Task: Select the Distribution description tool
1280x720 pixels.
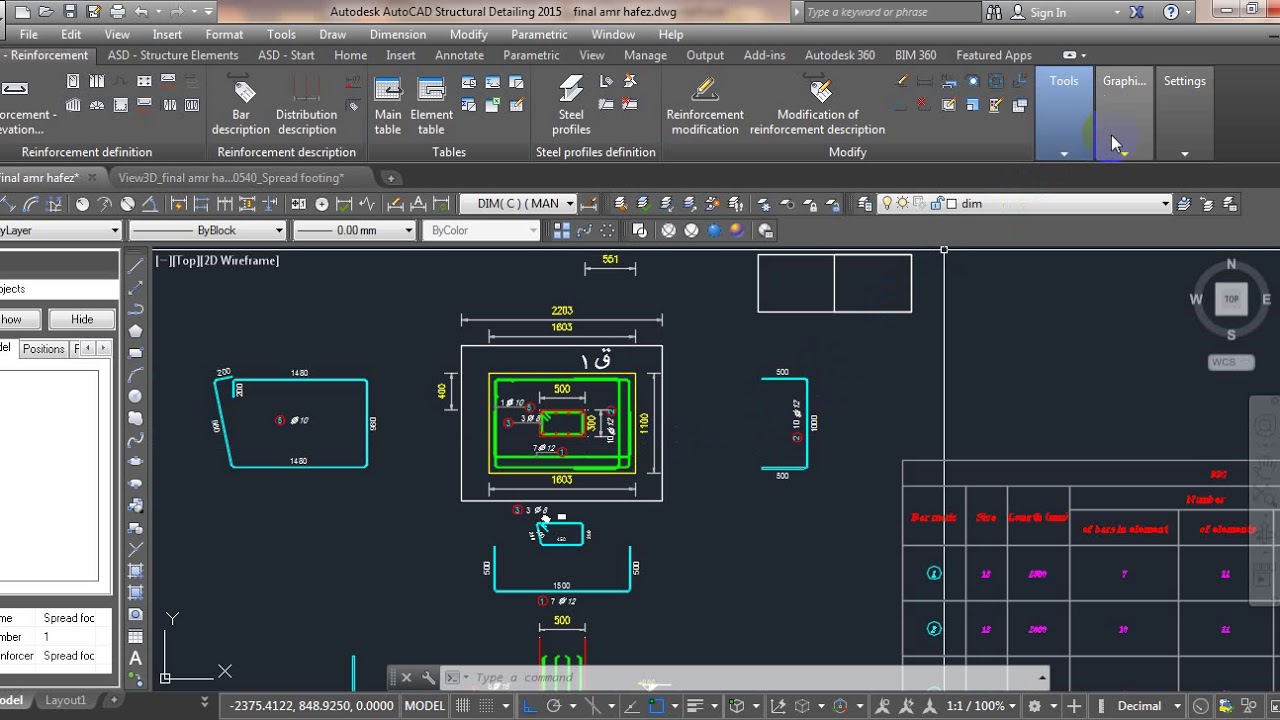Action: tap(306, 106)
